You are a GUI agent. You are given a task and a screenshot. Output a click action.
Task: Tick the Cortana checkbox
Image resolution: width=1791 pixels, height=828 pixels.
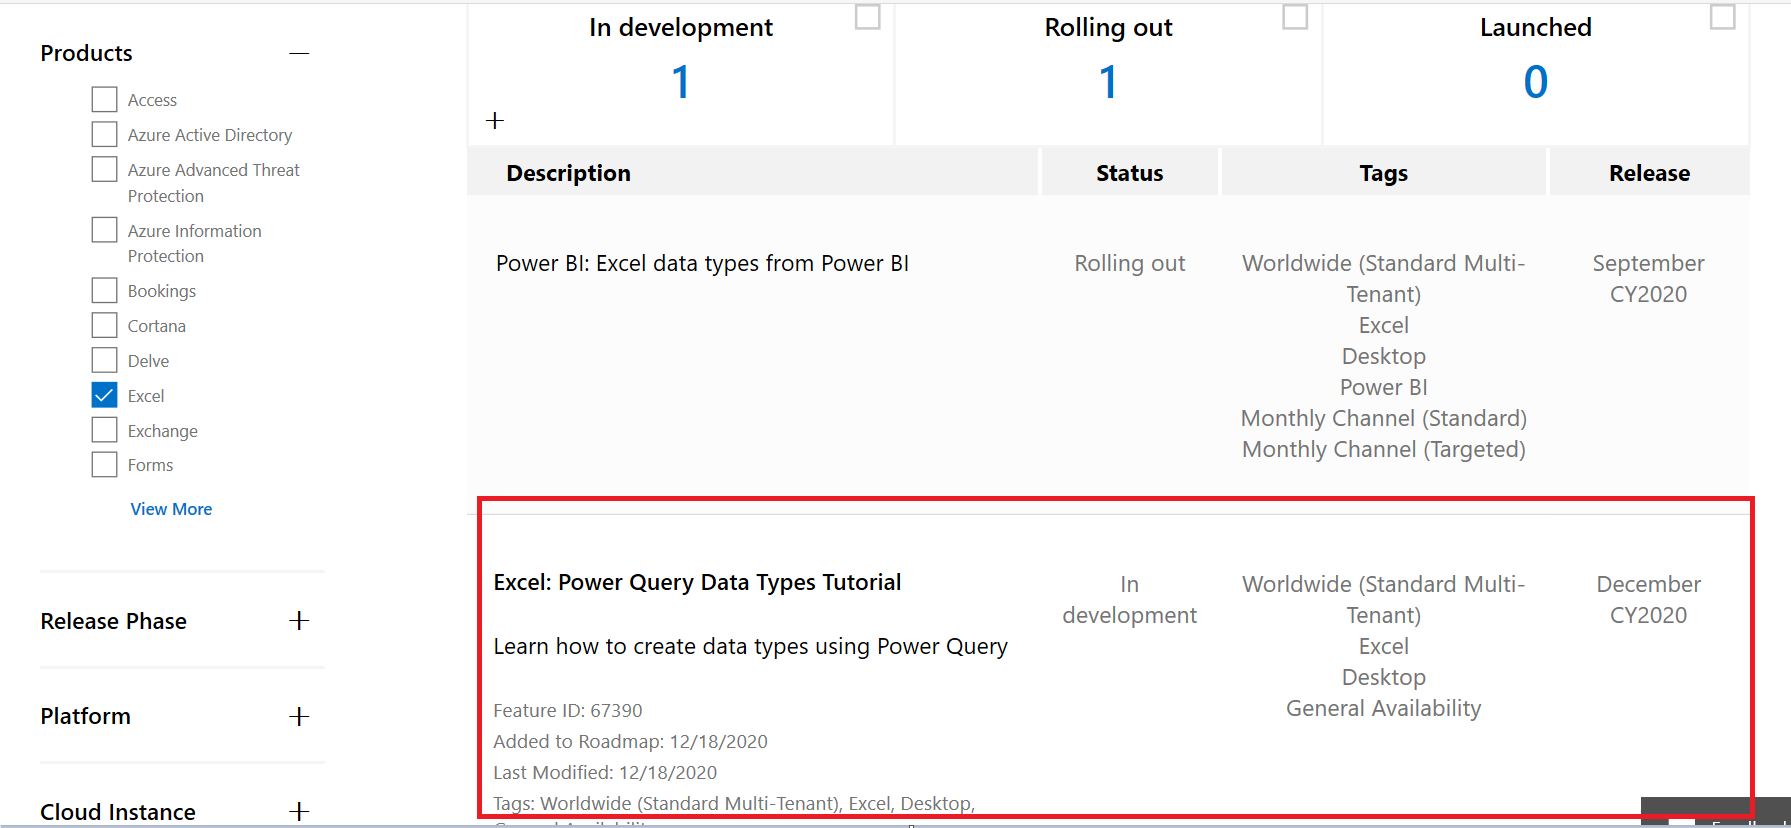[105, 325]
